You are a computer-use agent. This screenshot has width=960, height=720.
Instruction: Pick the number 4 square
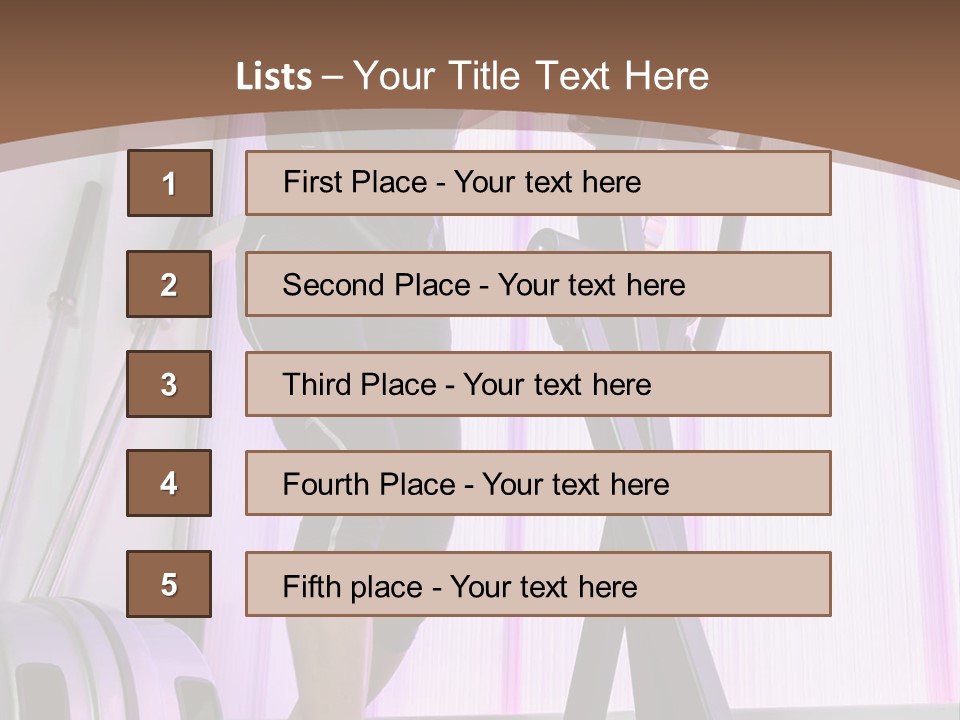click(x=169, y=483)
